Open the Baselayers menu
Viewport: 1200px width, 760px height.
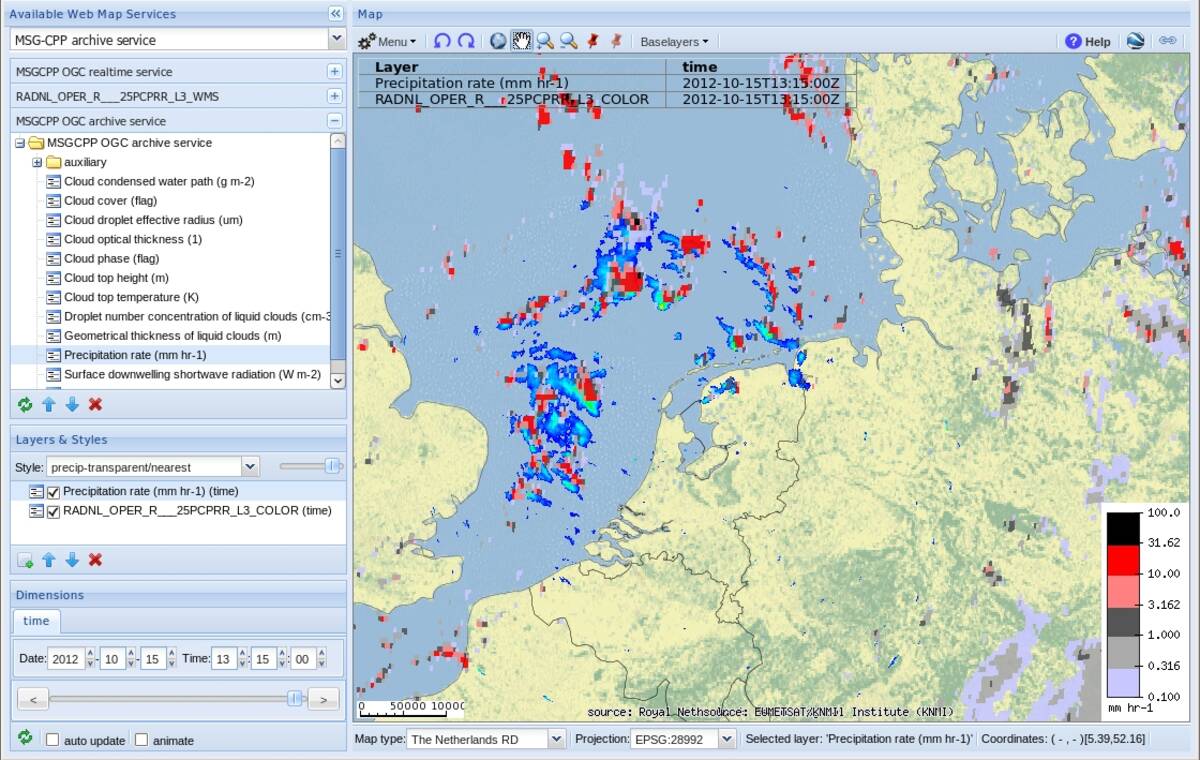674,41
